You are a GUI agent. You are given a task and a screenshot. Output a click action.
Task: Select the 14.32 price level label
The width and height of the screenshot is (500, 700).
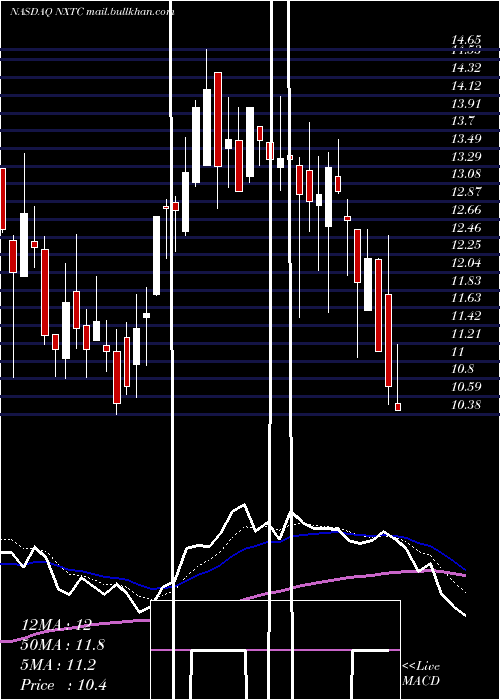pos(466,68)
